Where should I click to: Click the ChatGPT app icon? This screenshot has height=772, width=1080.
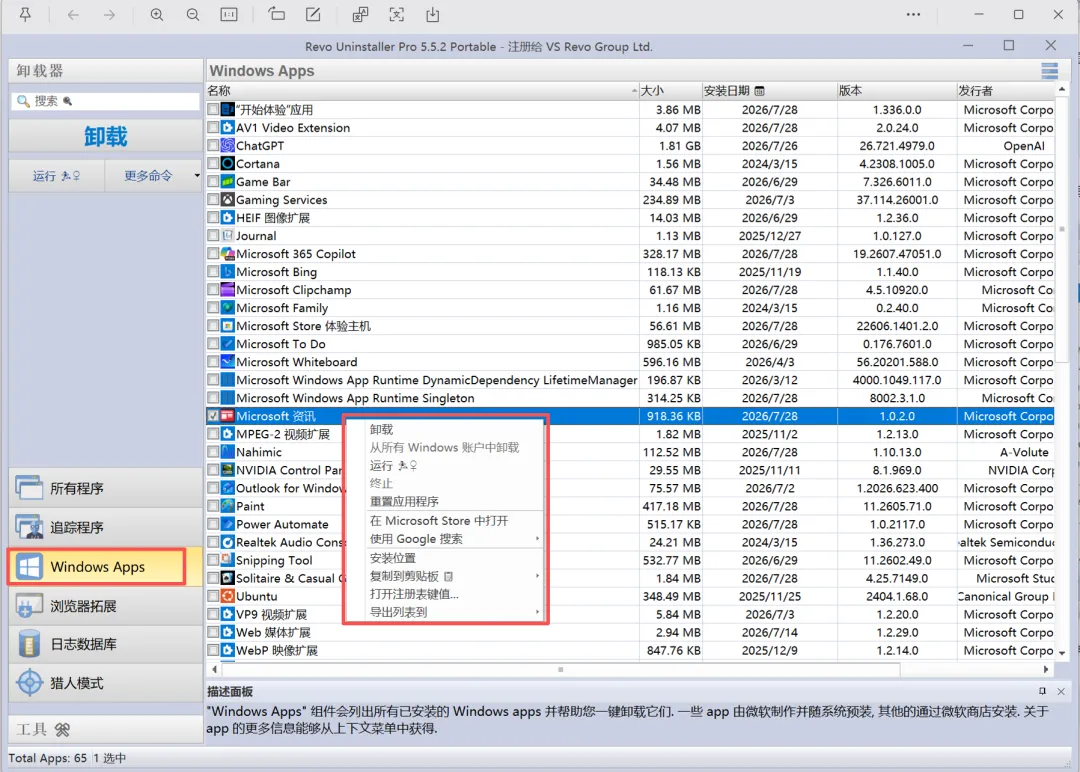227,145
